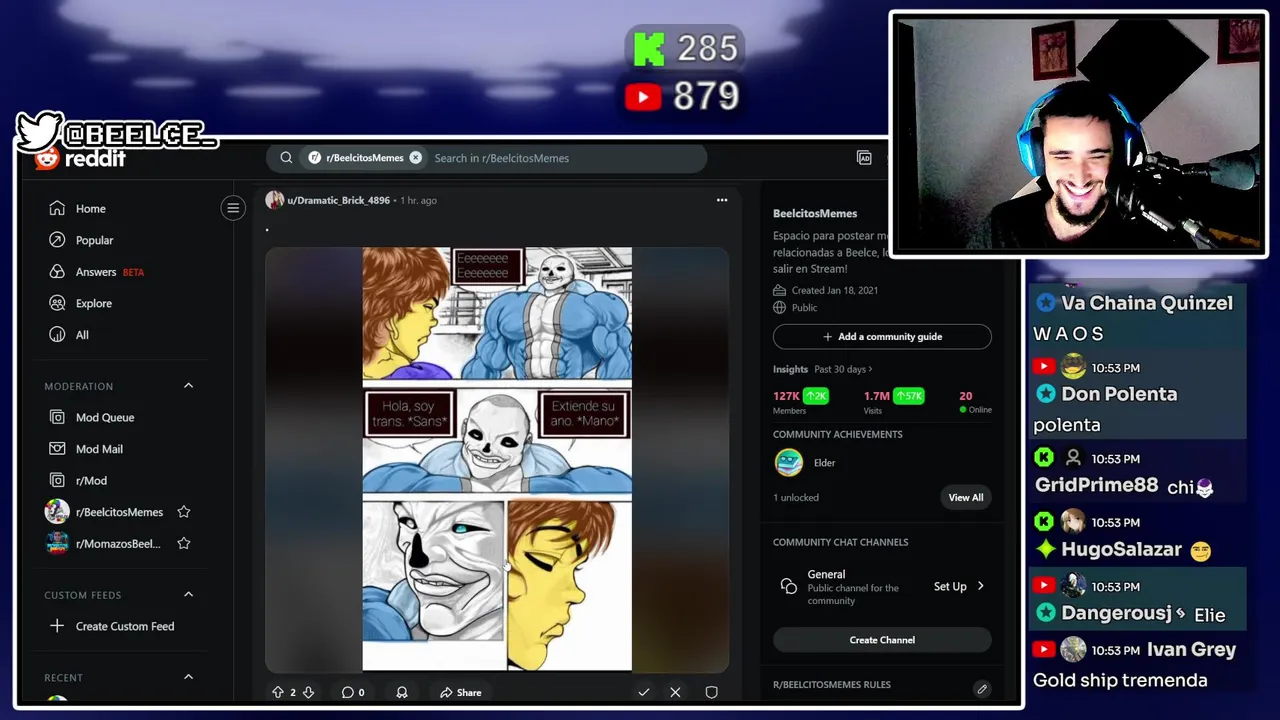Image resolution: width=1280 pixels, height=720 pixels.
Task: Create Channel button
Action: click(x=882, y=640)
